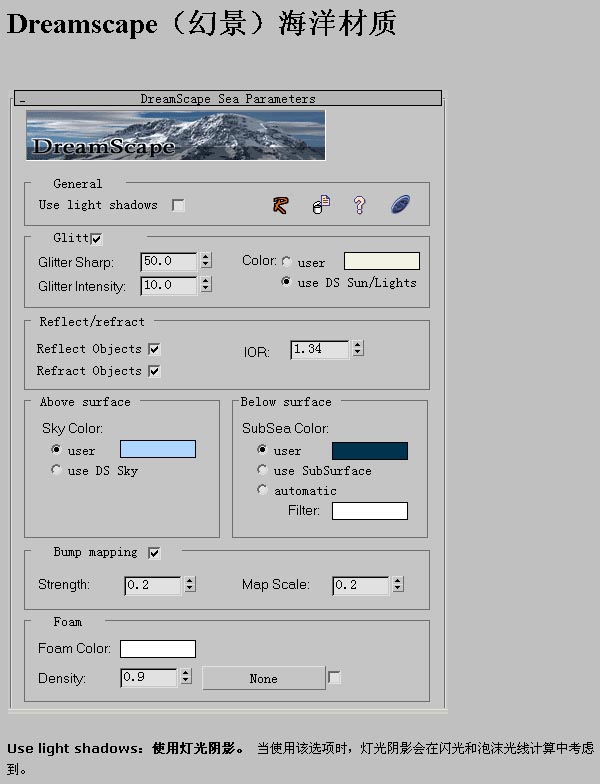This screenshot has width=600, height=784.
Task: Toggle Reflect Objects checkbox
Action: [x=154, y=349]
